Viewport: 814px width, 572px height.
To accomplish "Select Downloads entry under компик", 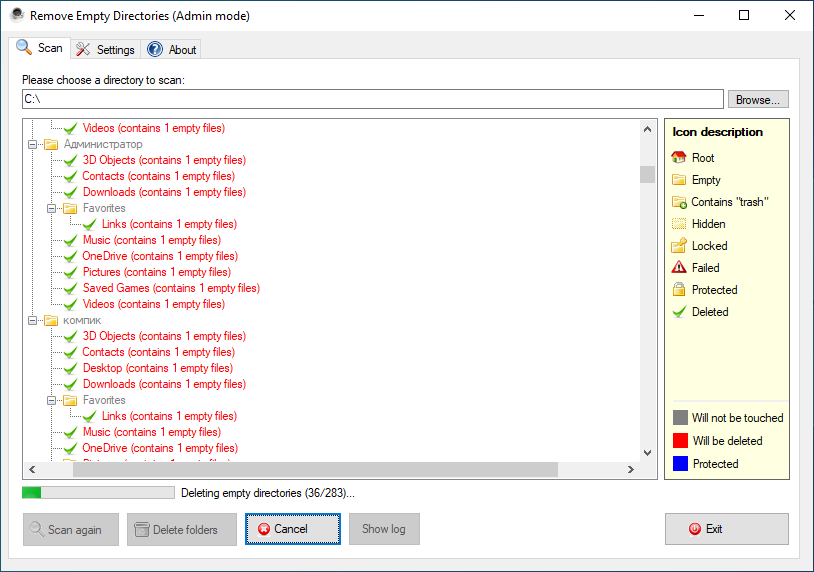I will click(164, 384).
